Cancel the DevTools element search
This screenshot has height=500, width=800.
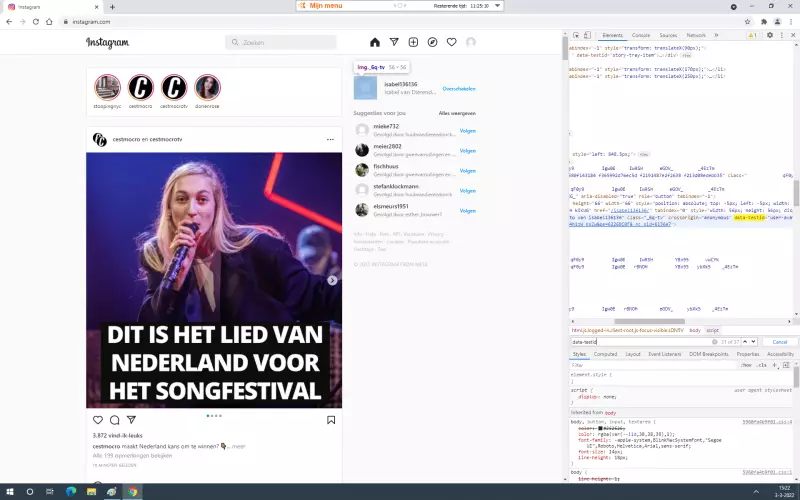click(x=780, y=342)
